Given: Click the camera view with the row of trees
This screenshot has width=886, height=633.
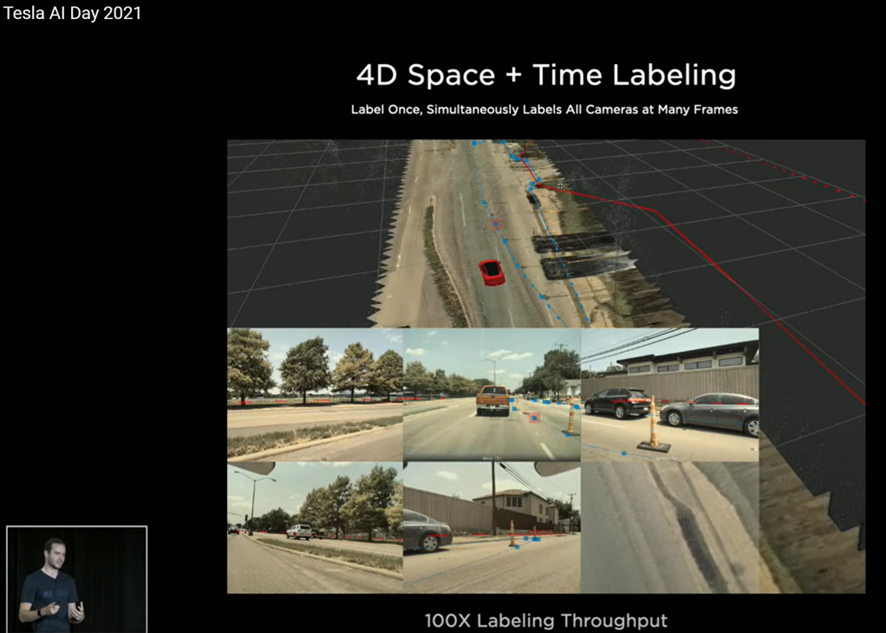Looking at the screenshot, I should coord(315,394).
